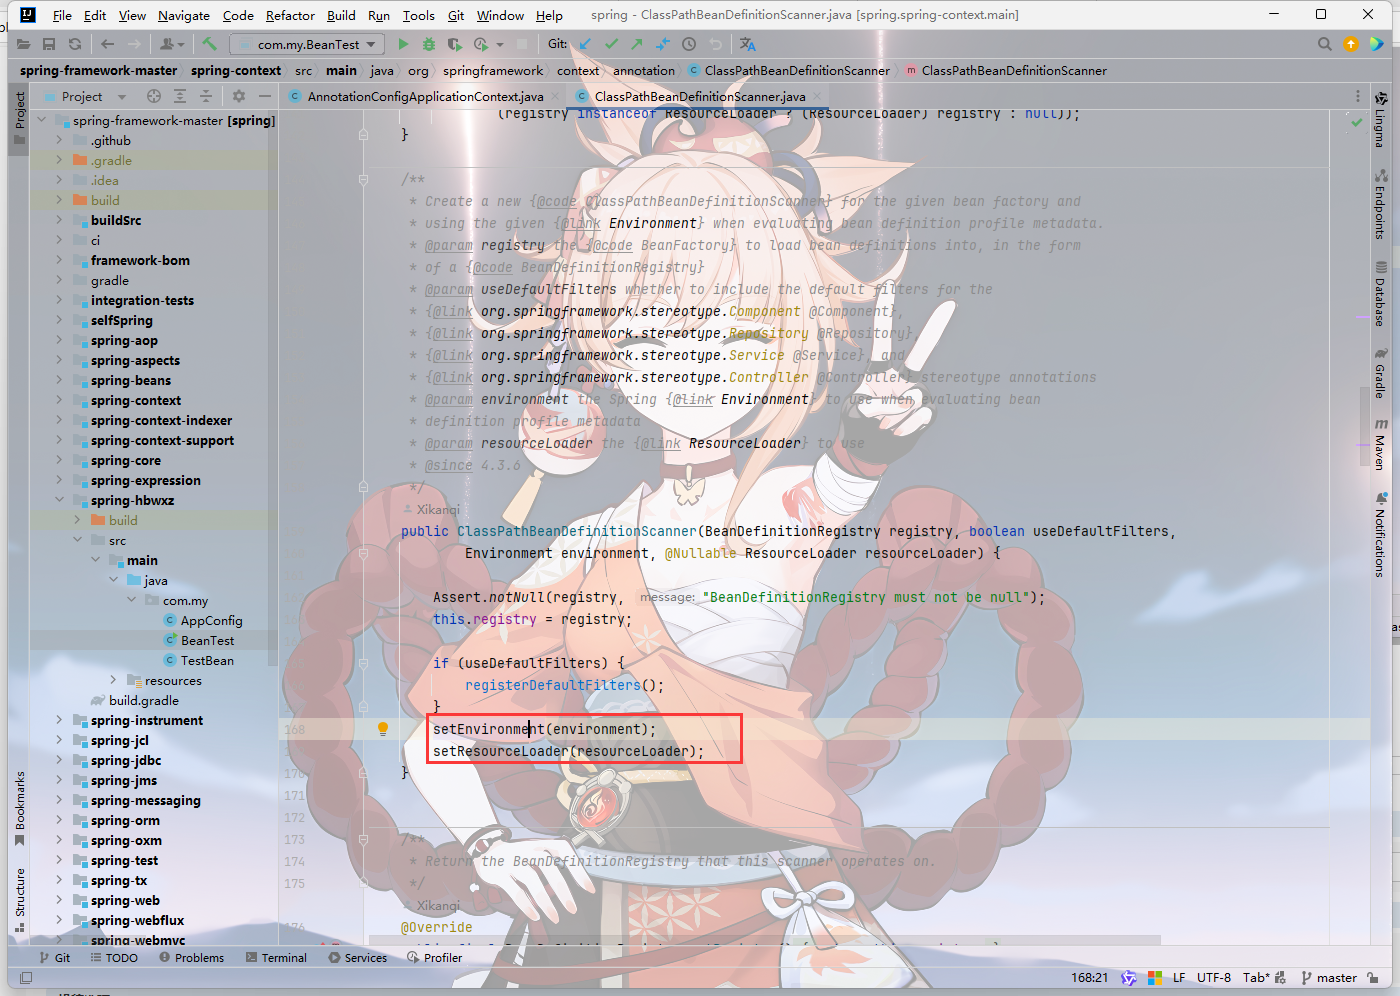This screenshot has width=1400, height=996.
Task: Save all files using the floppy disk icon
Action: 49,44
